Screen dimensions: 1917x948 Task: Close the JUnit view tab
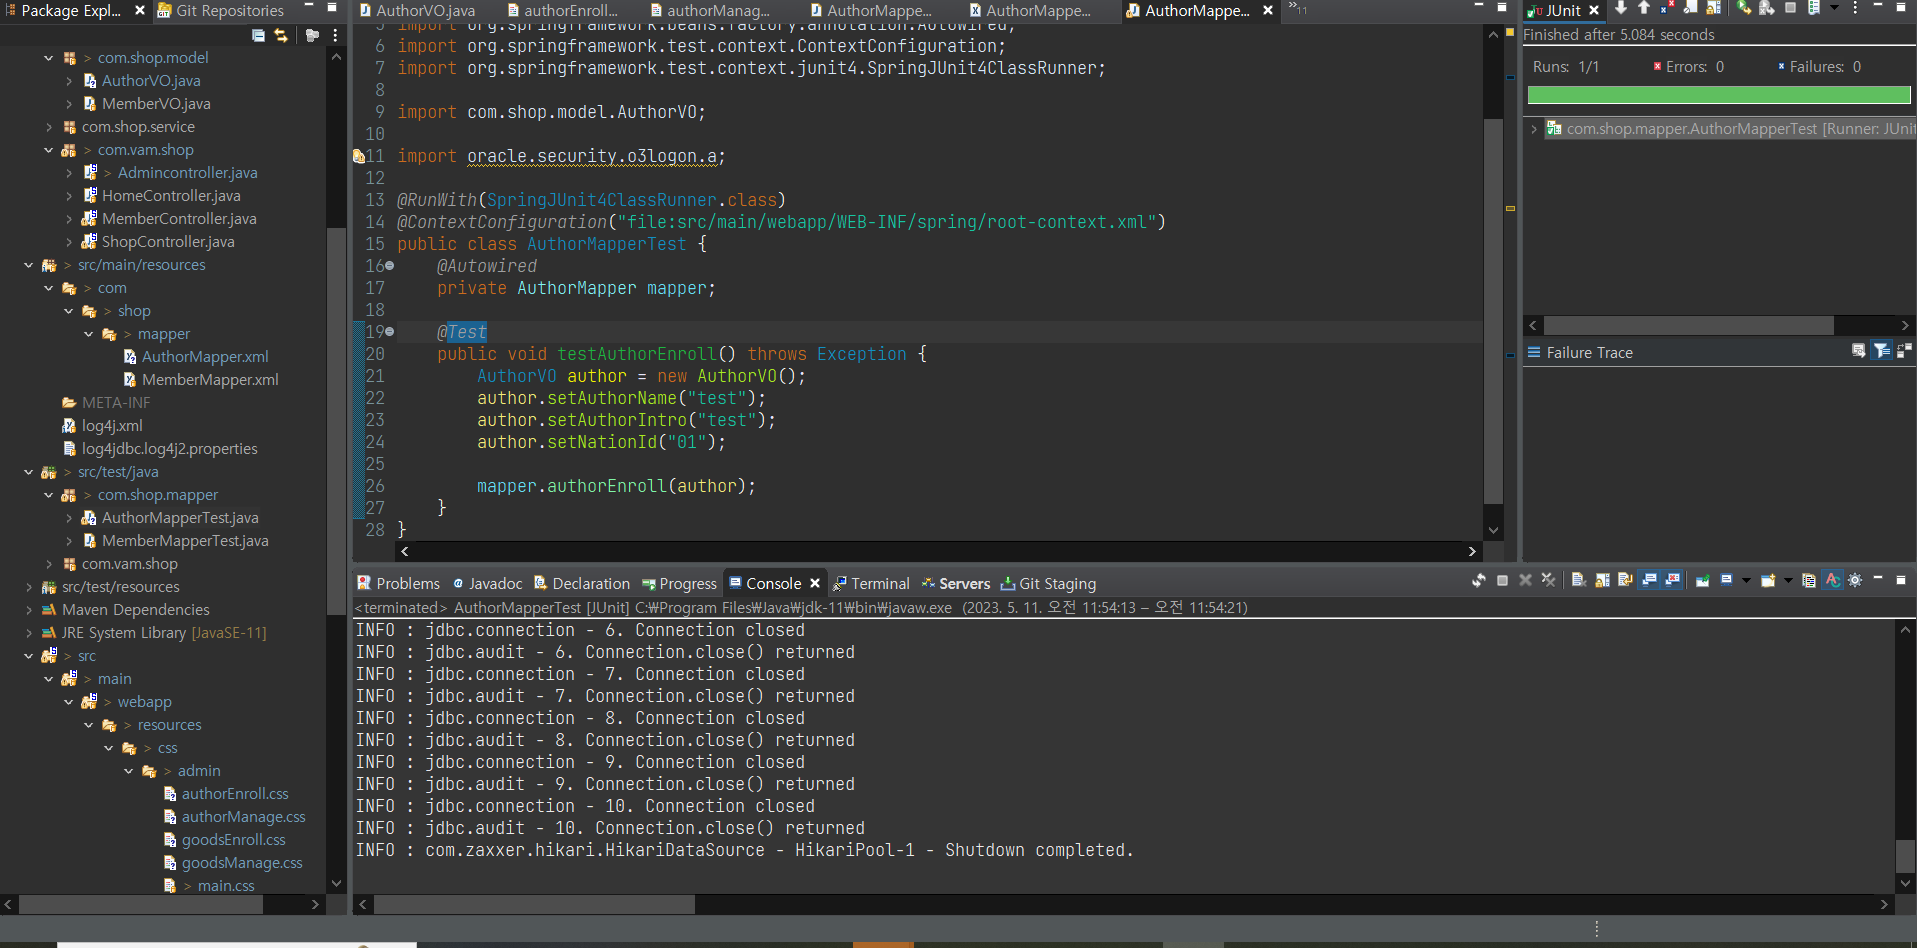[x=1594, y=10]
